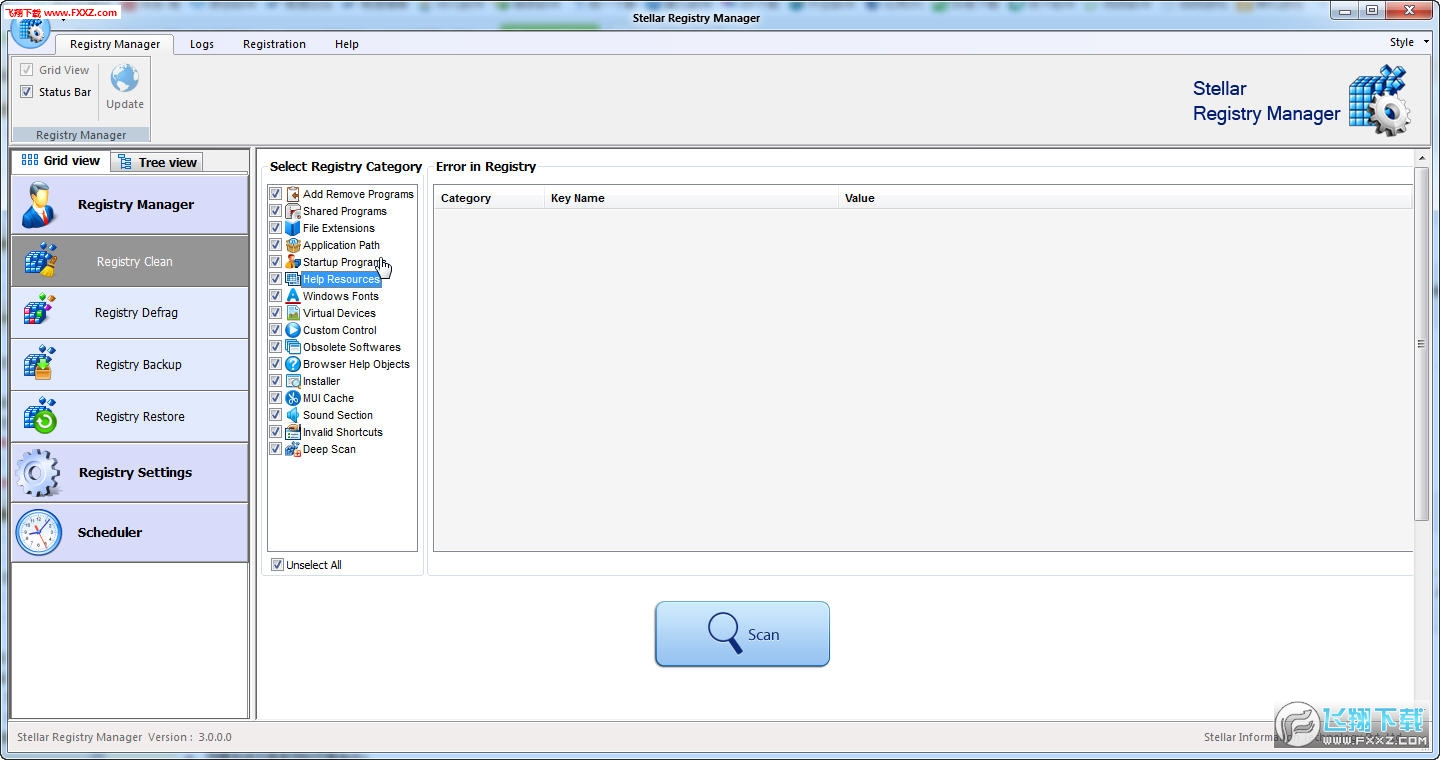Image resolution: width=1440 pixels, height=760 pixels.
Task: Uncheck the Help Resources checkbox
Action: [x=276, y=279]
